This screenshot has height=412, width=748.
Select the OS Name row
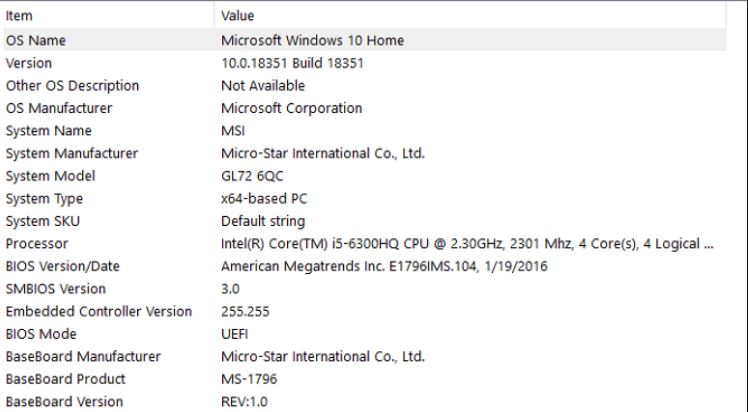pyautogui.click(x=365, y=40)
